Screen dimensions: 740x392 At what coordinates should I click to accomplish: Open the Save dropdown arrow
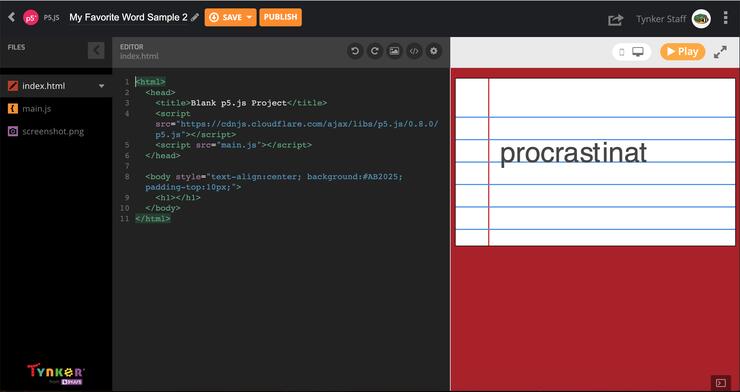click(x=249, y=17)
